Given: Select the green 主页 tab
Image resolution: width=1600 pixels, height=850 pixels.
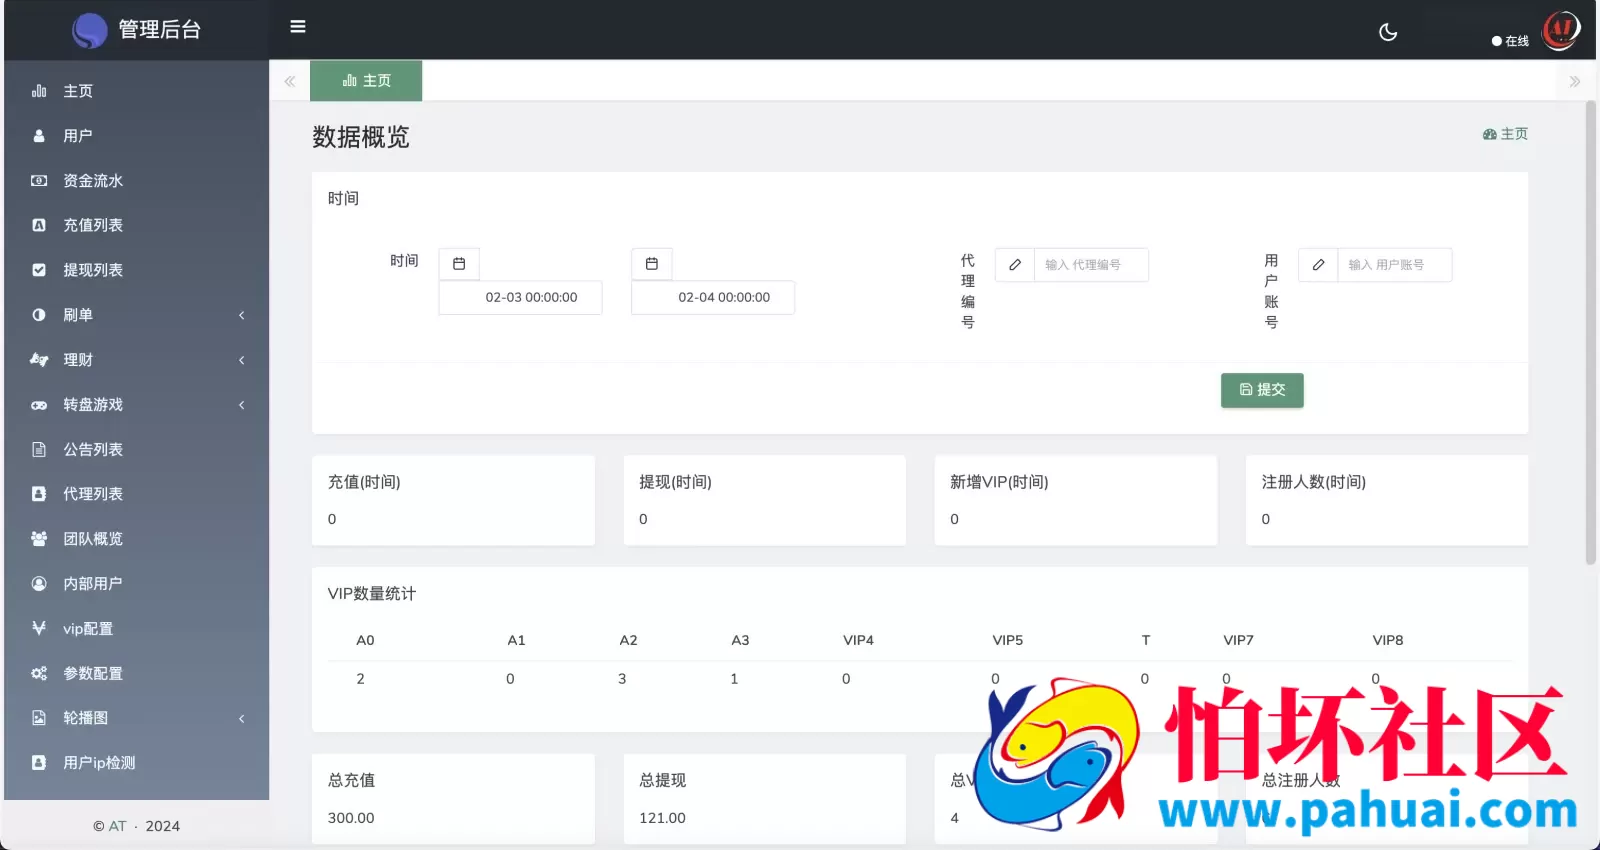Looking at the screenshot, I should (x=366, y=81).
